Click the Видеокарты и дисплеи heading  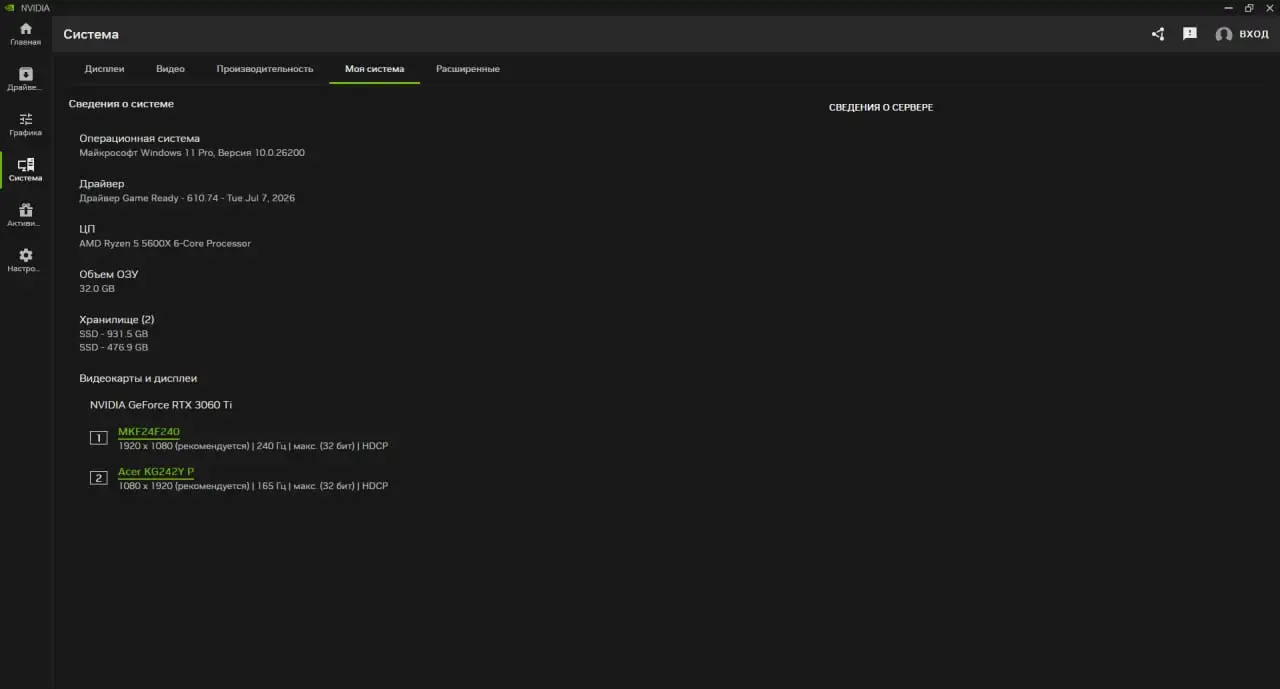point(138,379)
